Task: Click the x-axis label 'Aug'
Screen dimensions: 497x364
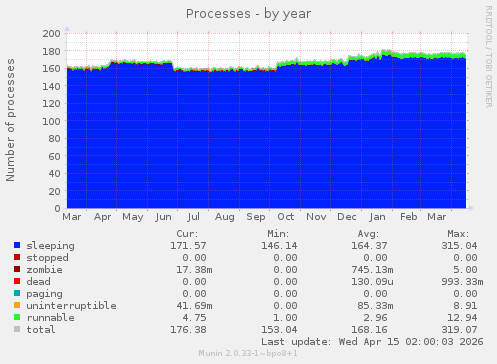Action: pyautogui.click(x=225, y=217)
